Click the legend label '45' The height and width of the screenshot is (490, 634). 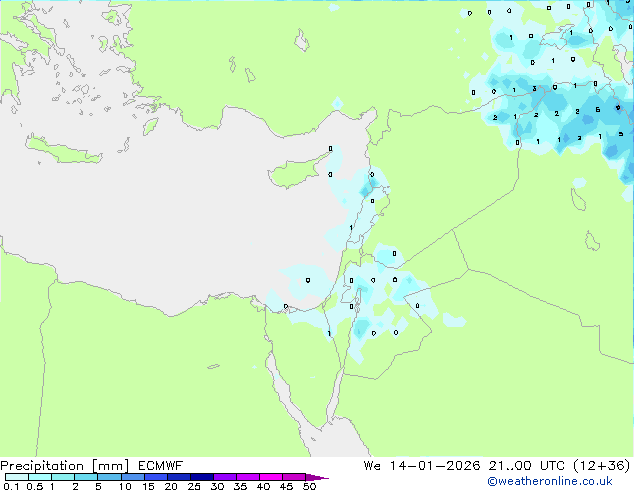pyautogui.click(x=286, y=486)
